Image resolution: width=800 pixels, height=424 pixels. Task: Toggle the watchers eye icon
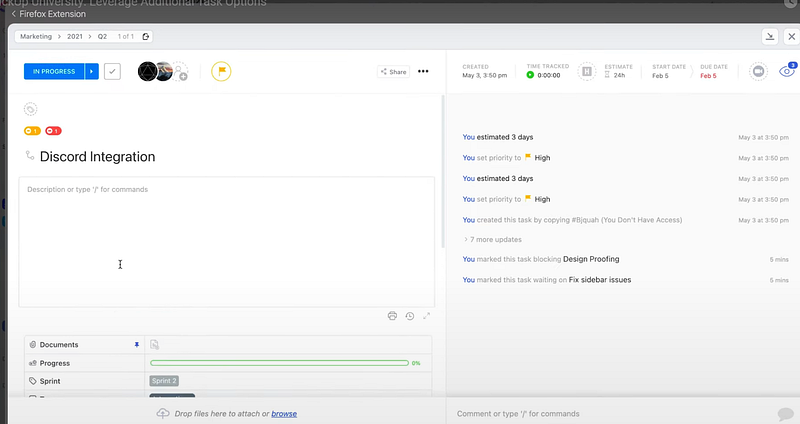click(x=787, y=71)
